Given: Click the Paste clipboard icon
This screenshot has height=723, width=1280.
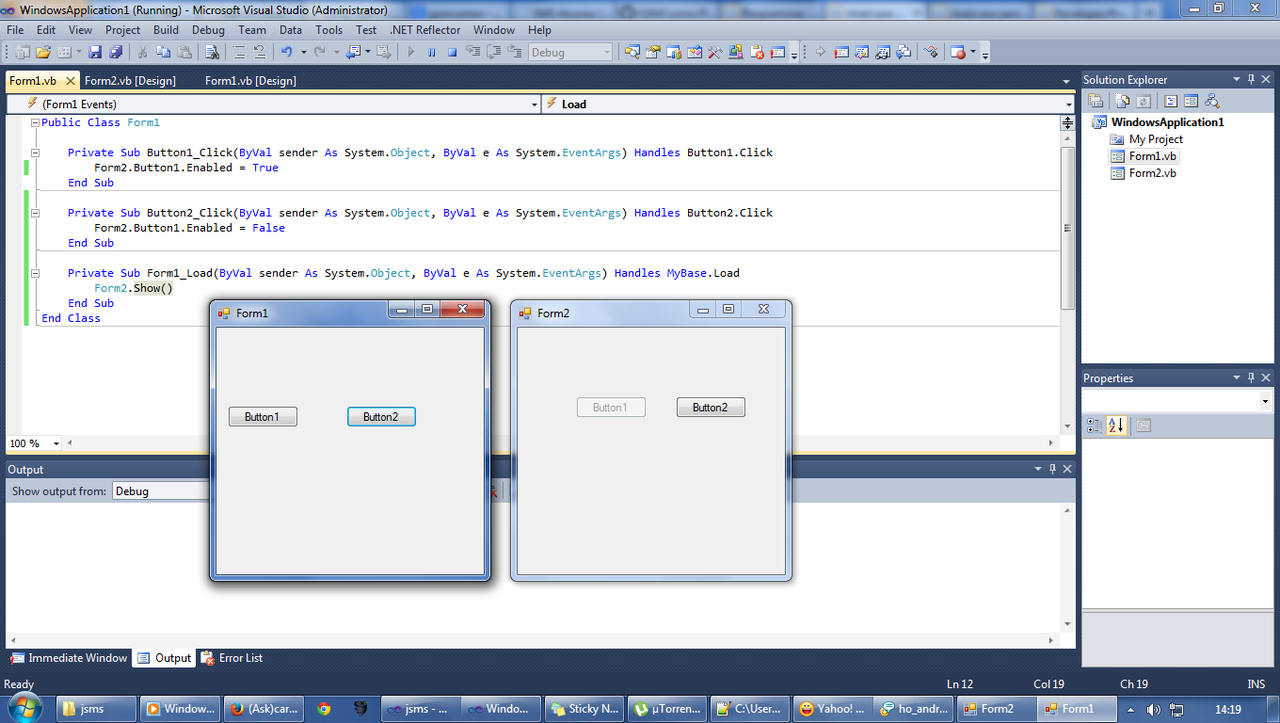Looking at the screenshot, I should (183, 52).
